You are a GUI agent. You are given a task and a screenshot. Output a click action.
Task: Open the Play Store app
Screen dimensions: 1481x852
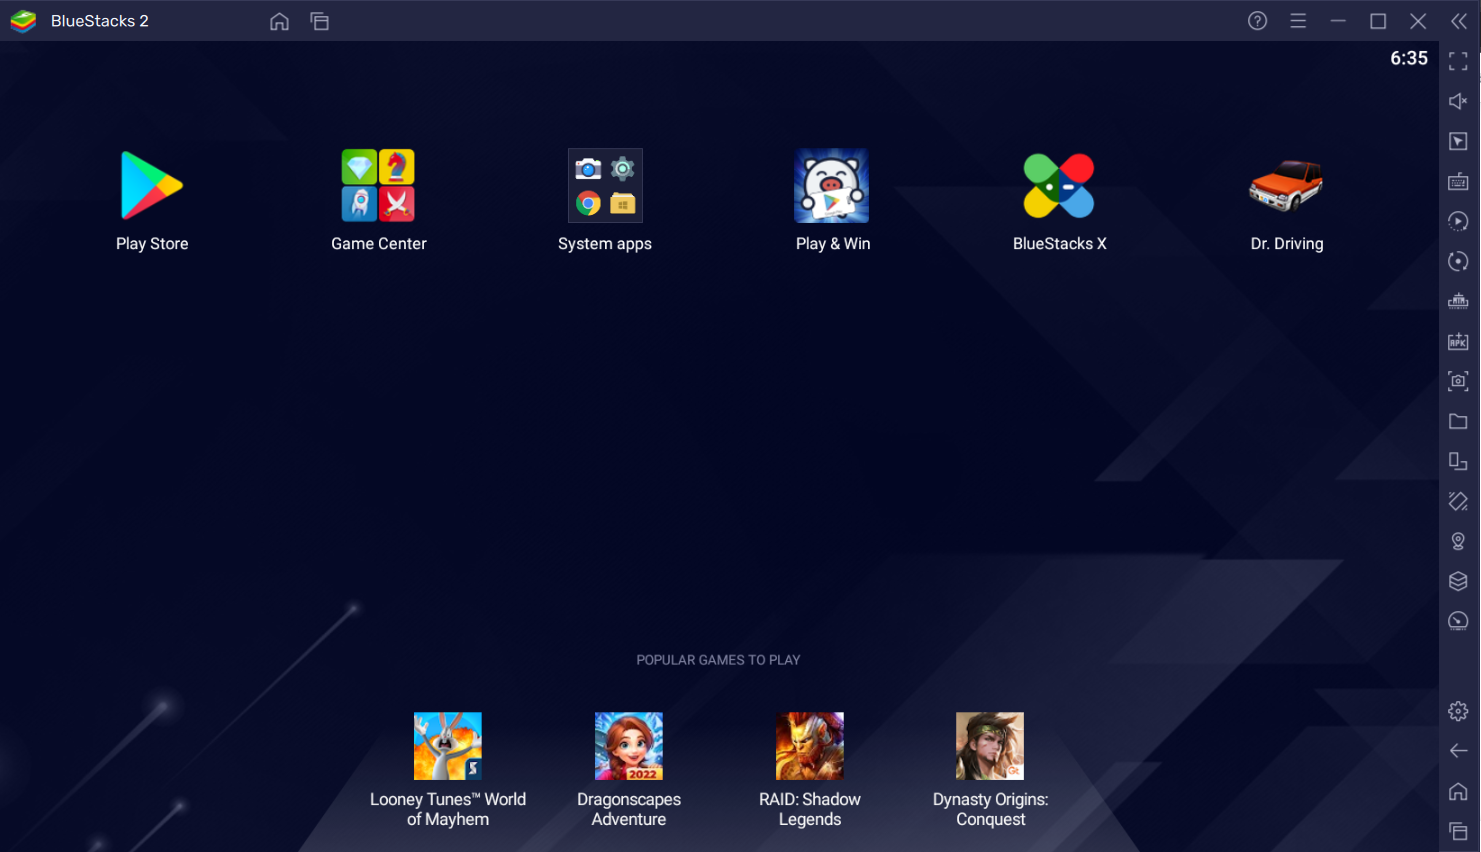pos(152,186)
